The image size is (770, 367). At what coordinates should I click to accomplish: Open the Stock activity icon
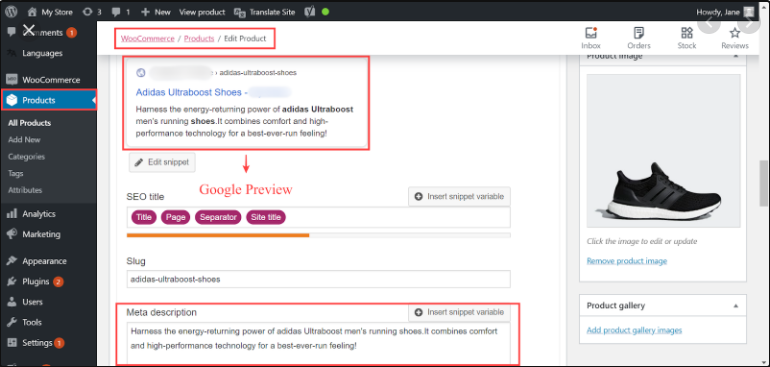(x=687, y=38)
